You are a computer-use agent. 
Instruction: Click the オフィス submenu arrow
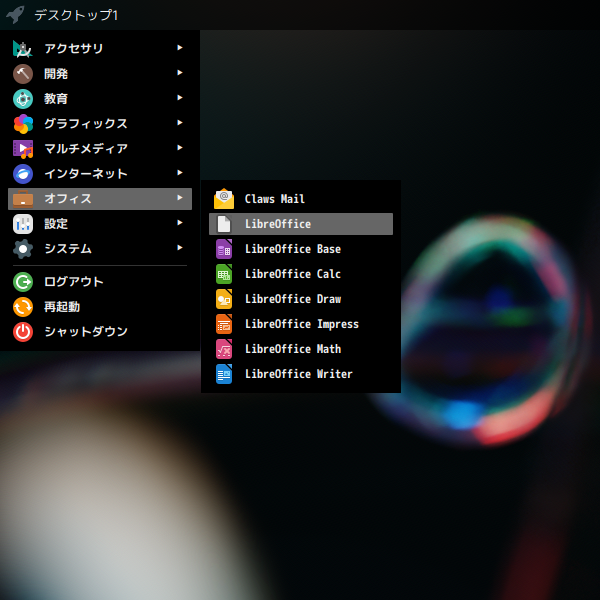tap(179, 197)
